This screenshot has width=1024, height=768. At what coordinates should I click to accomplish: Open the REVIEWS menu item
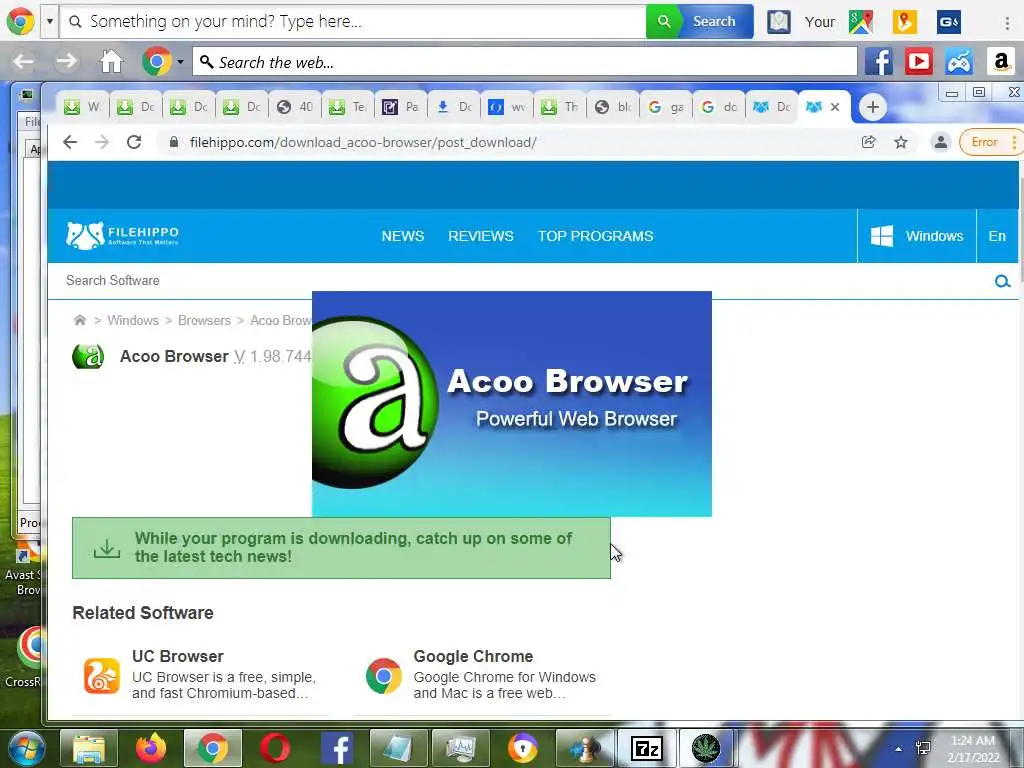click(x=481, y=236)
